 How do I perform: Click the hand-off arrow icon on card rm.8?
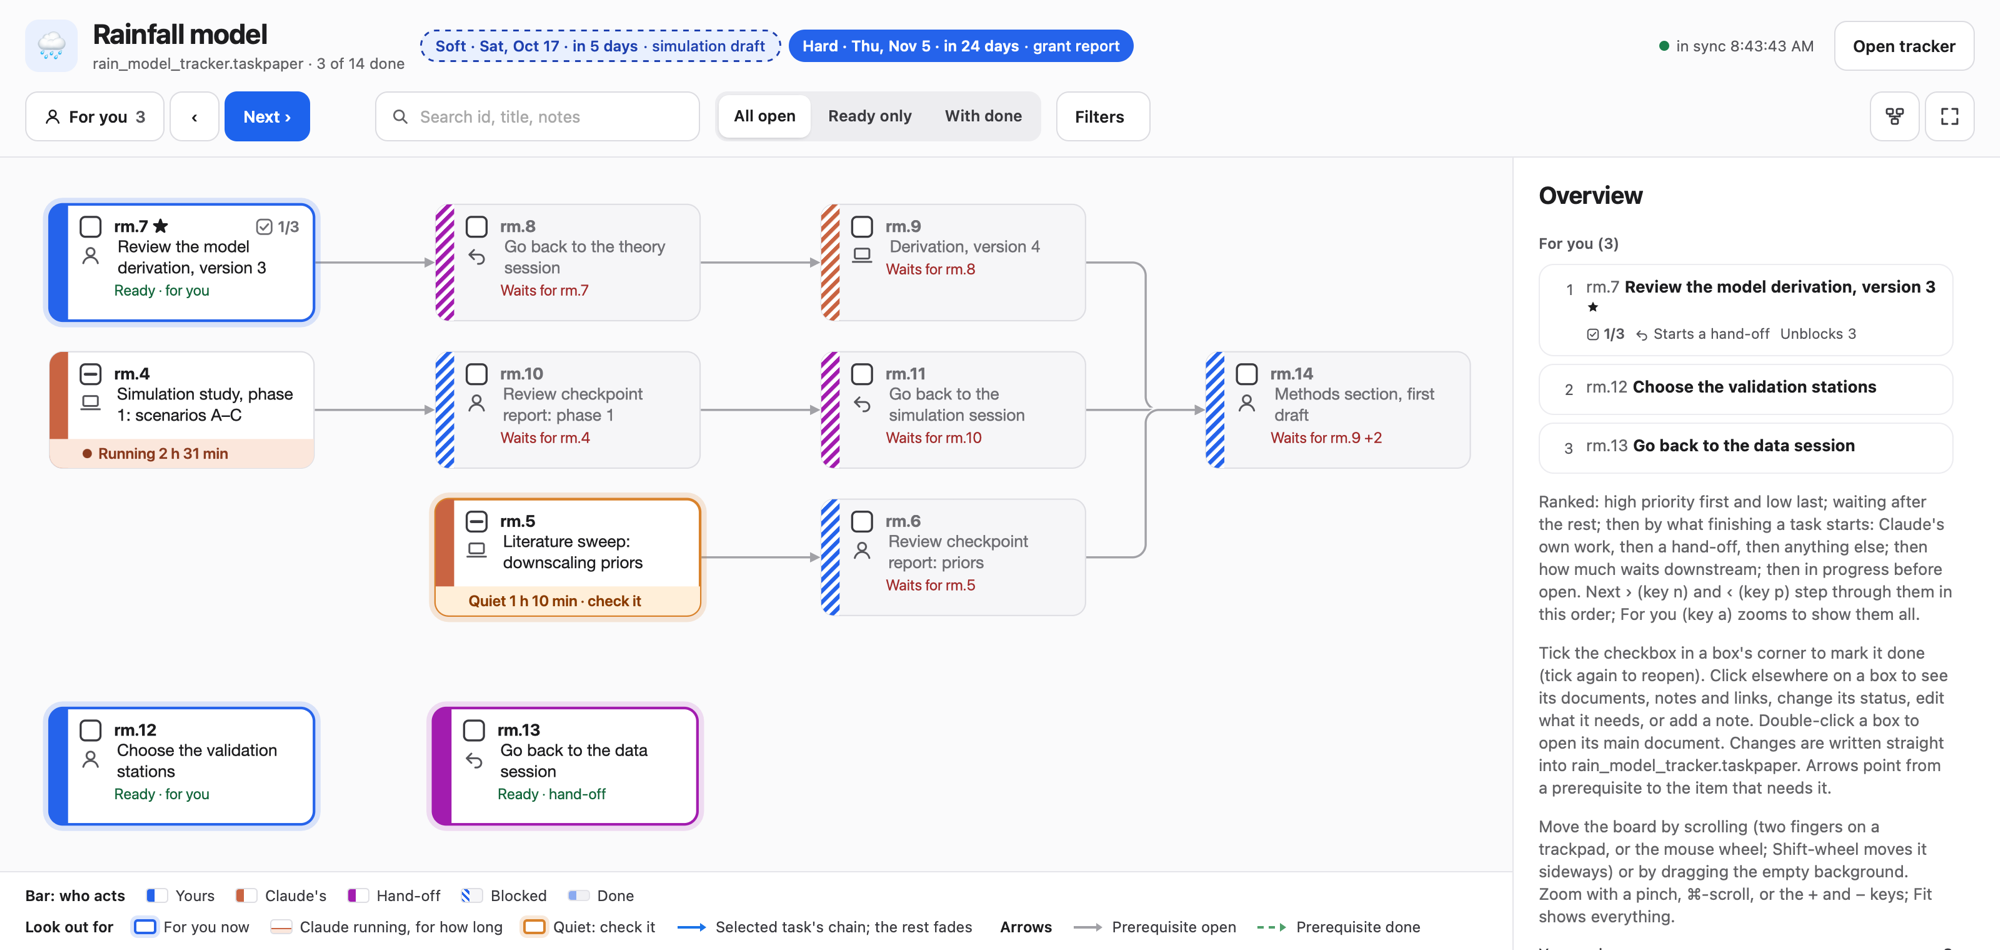click(x=477, y=257)
